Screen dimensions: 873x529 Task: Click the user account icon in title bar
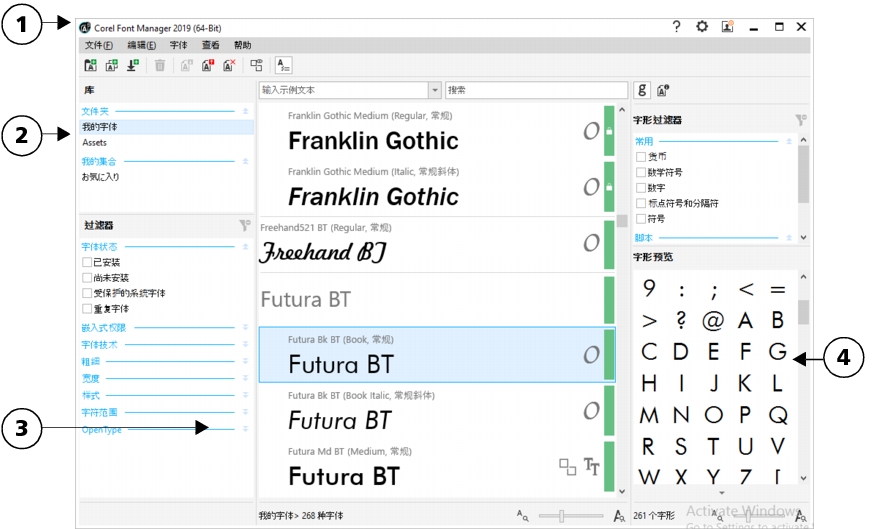pyautogui.click(x=727, y=27)
